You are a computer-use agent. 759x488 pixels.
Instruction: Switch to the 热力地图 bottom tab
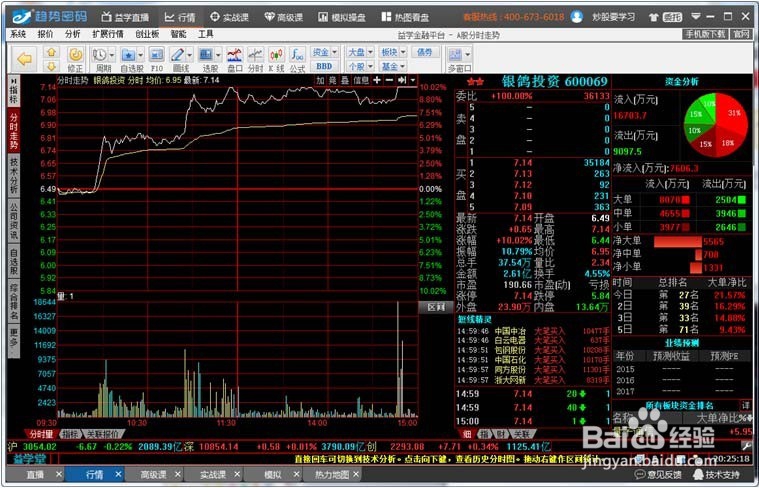tap(332, 474)
